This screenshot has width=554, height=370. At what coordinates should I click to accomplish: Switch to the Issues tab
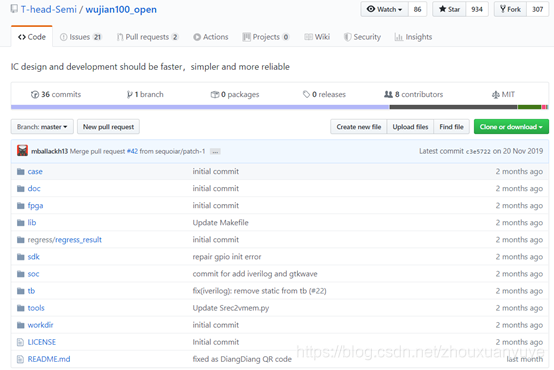81,37
